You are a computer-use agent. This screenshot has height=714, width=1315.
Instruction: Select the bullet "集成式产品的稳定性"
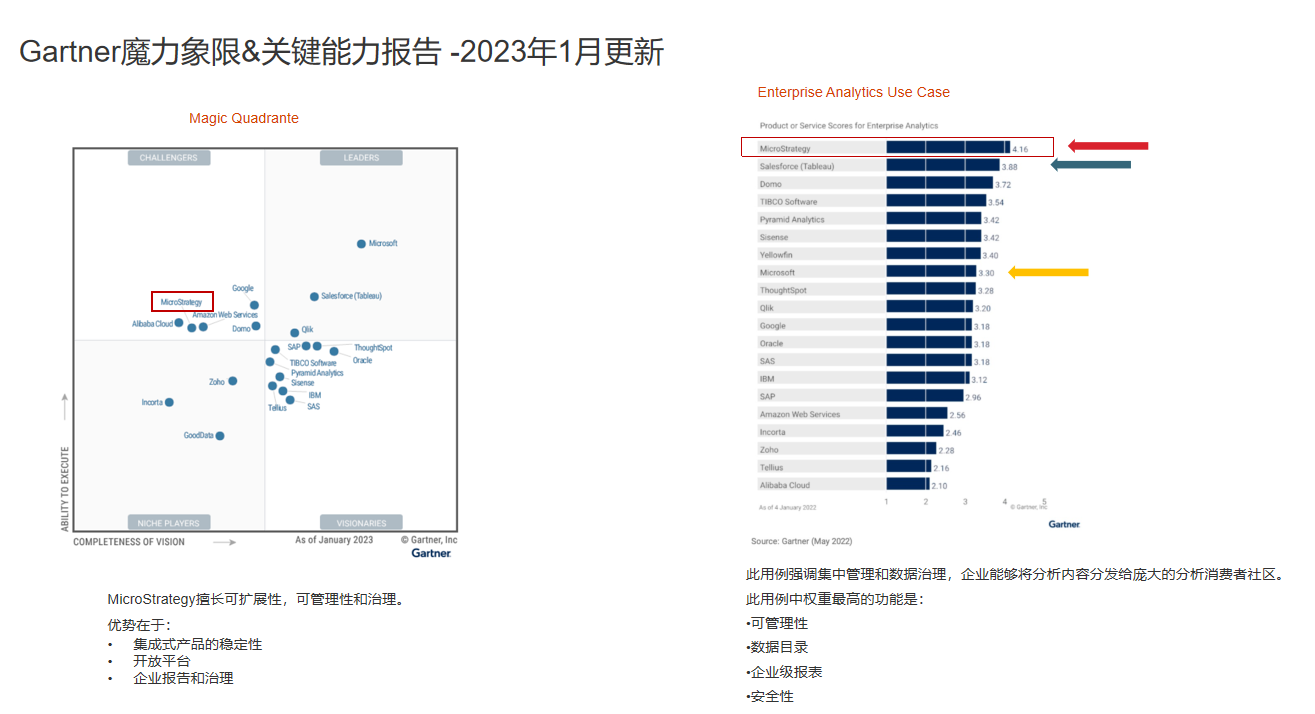197,644
